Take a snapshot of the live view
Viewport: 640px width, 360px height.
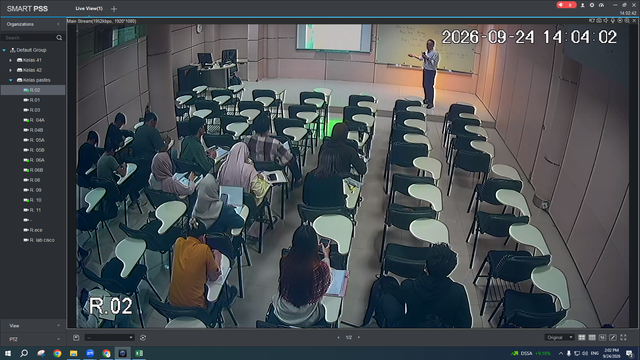(x=599, y=20)
